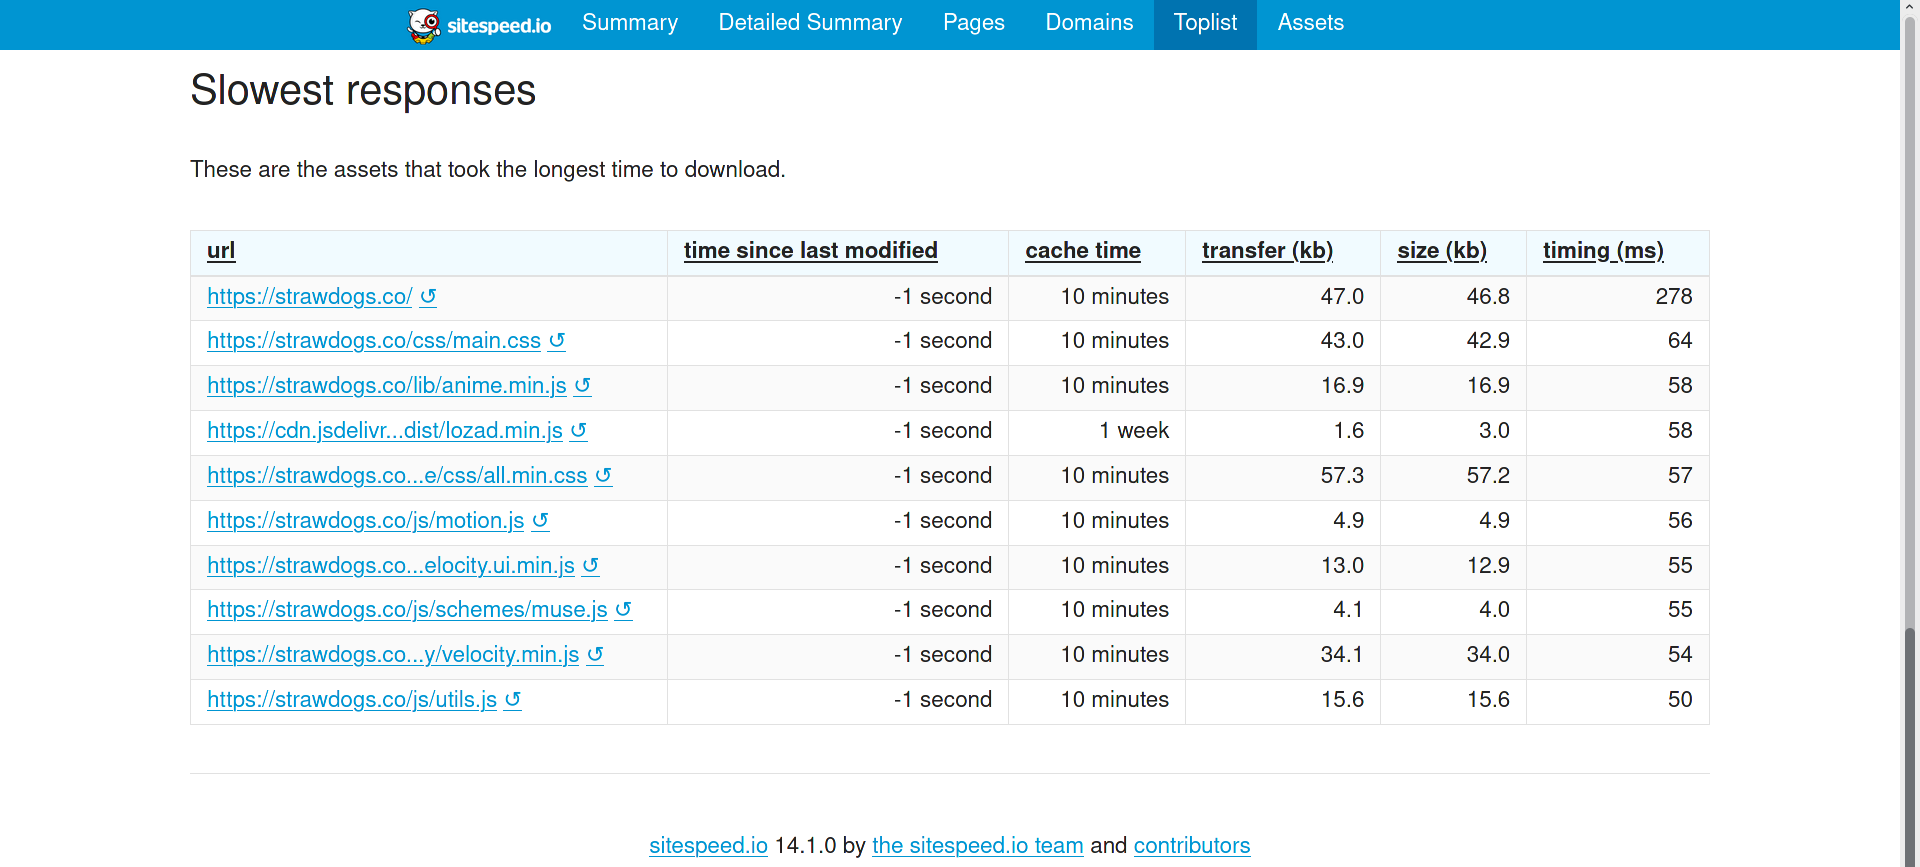Click the 56 timing value

[x=1680, y=520]
